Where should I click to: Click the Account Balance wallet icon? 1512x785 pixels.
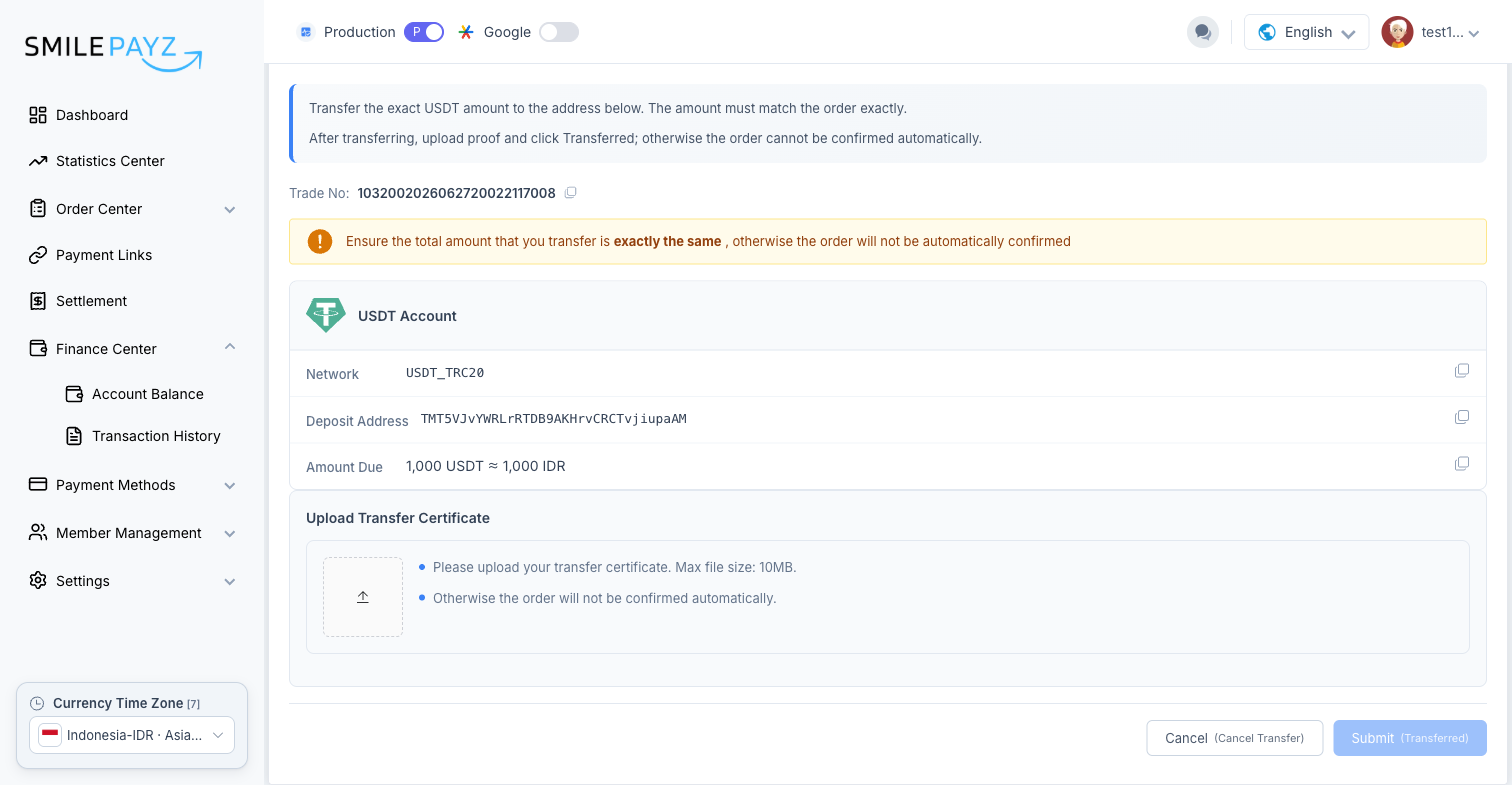click(x=74, y=394)
